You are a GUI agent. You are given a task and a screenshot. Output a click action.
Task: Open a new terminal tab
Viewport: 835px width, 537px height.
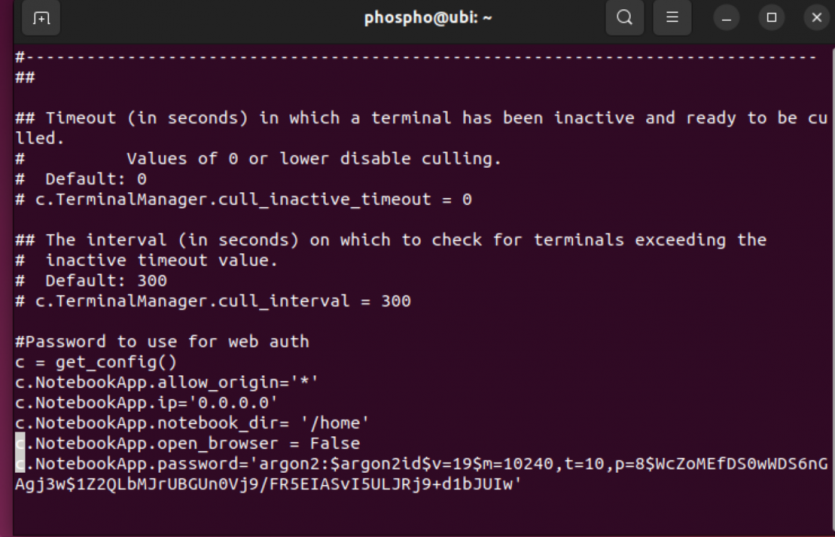tap(41, 18)
